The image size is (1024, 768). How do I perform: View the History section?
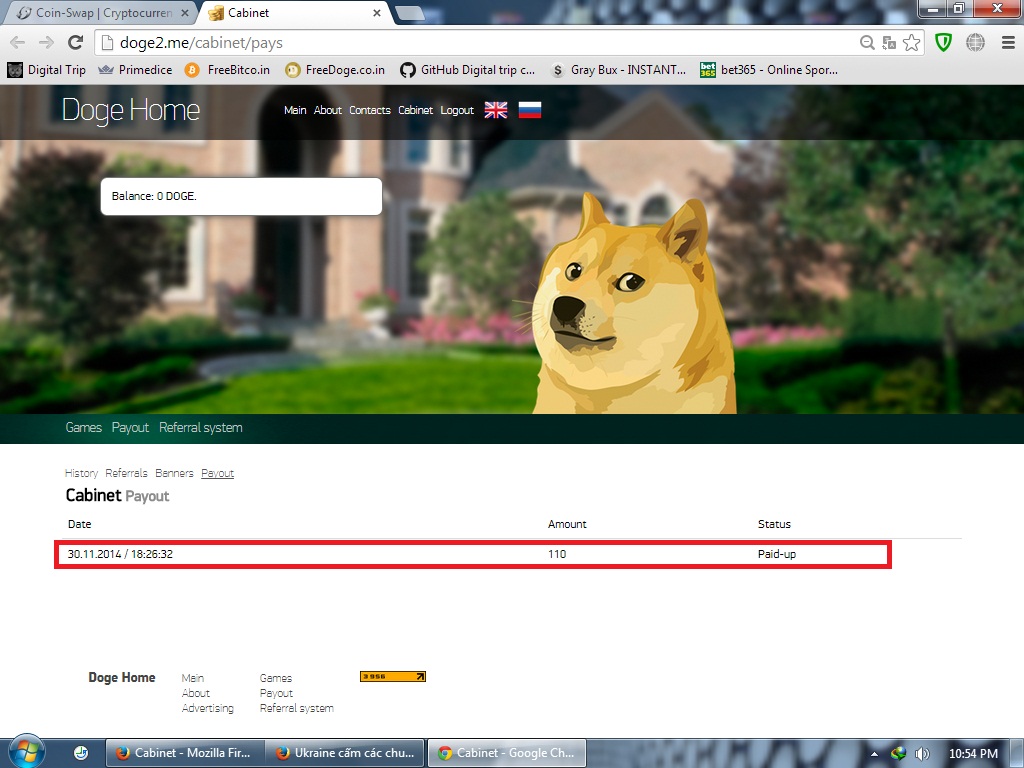81,473
